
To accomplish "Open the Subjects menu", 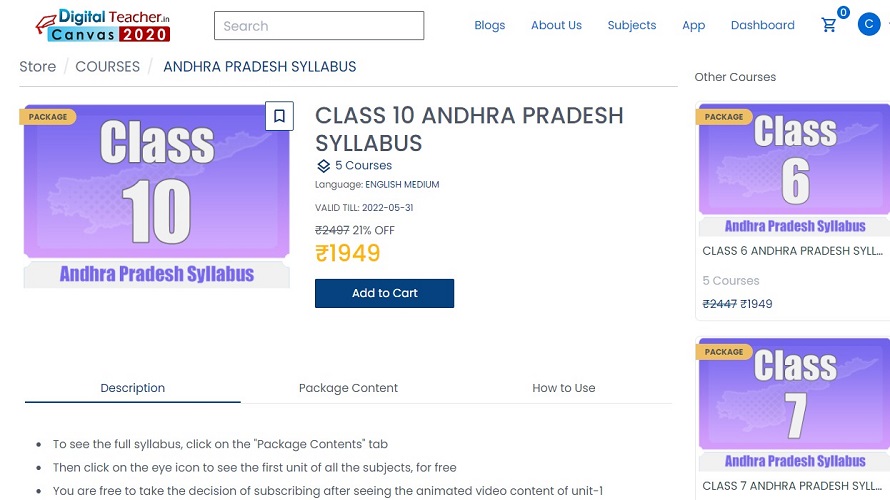I will [632, 26].
